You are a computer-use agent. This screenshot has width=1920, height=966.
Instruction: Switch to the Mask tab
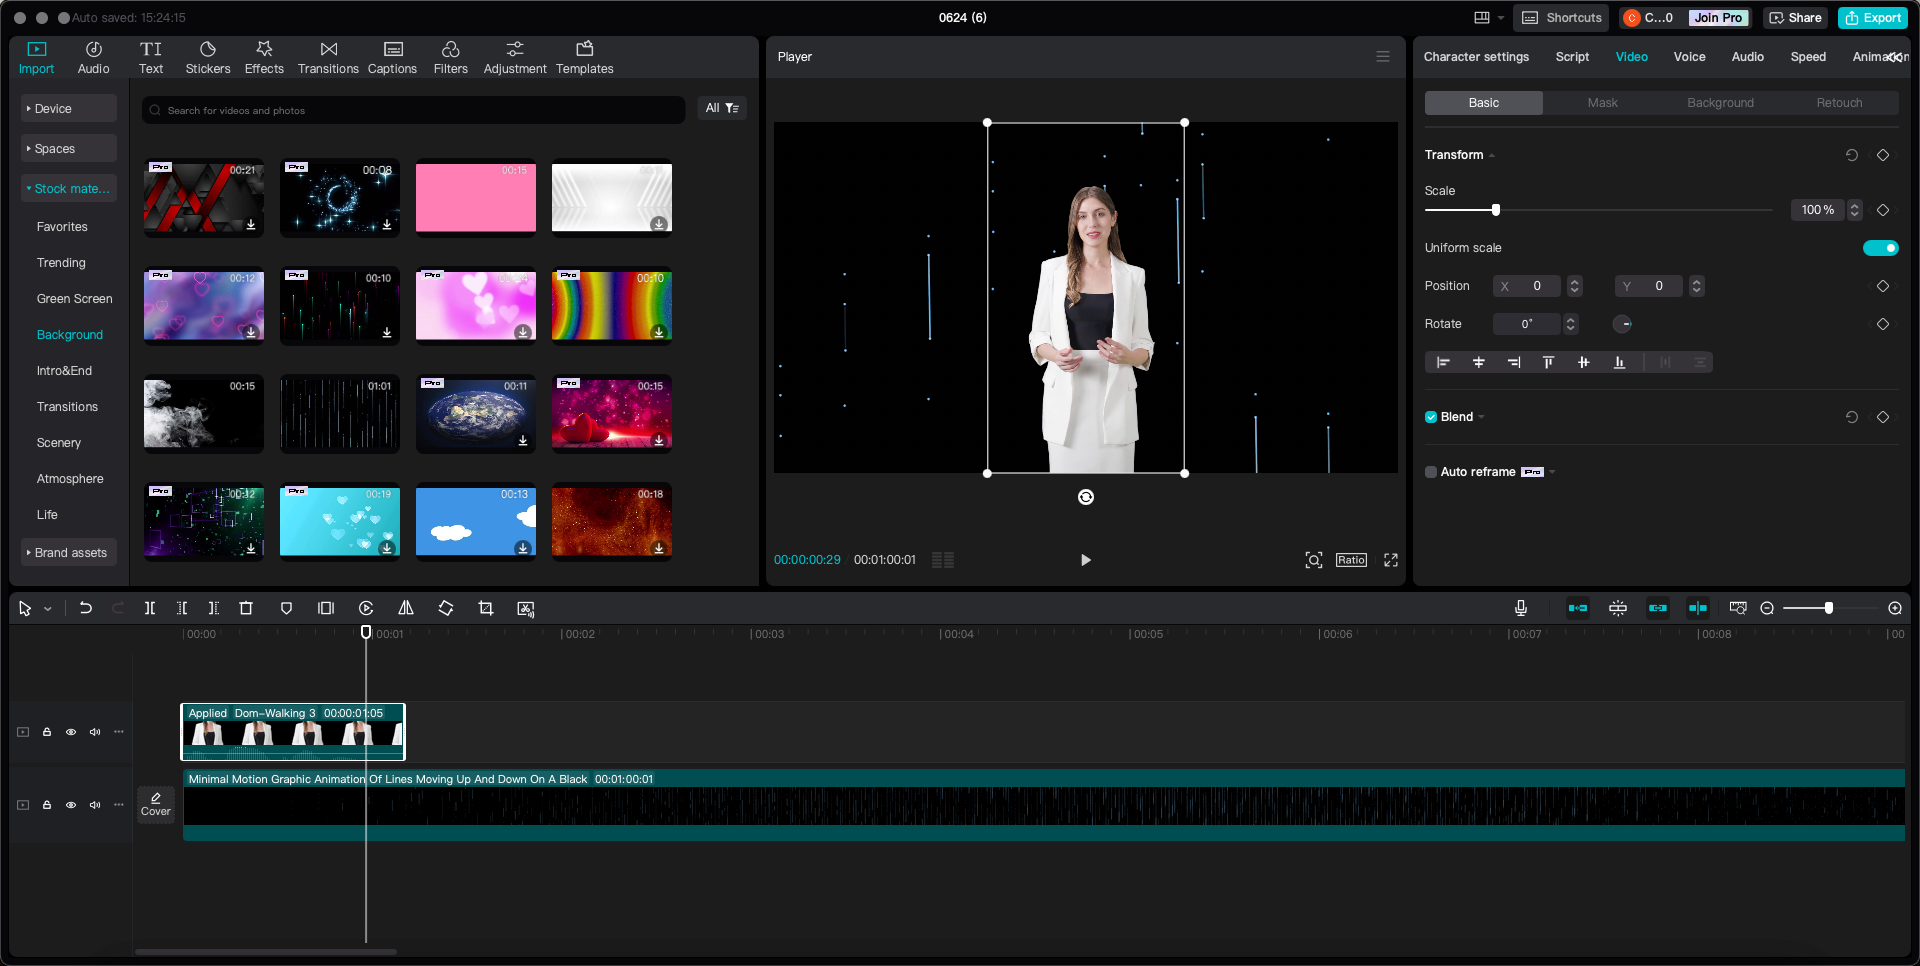(1602, 102)
